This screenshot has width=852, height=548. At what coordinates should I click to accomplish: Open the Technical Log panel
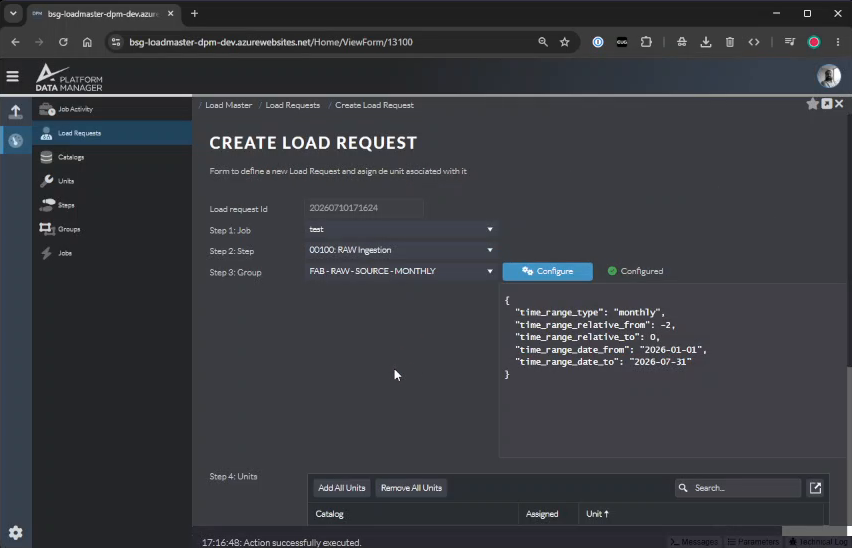tap(818, 542)
